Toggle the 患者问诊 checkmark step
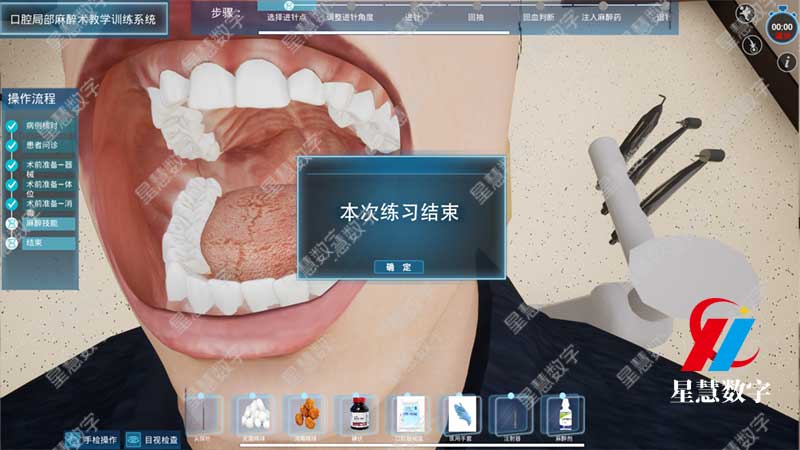The height and width of the screenshot is (450, 800). coord(12,146)
